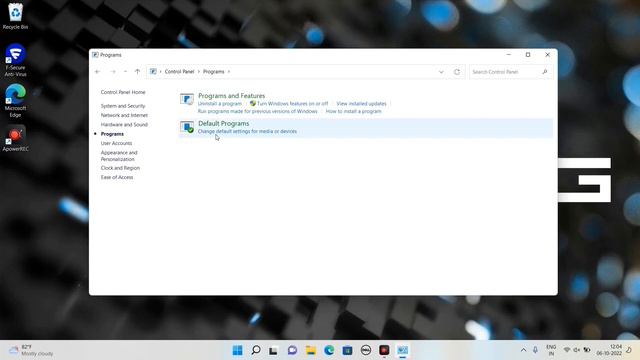Go to Clock and Region
Screen dimensions: 640x360
pyautogui.click(x=120, y=168)
